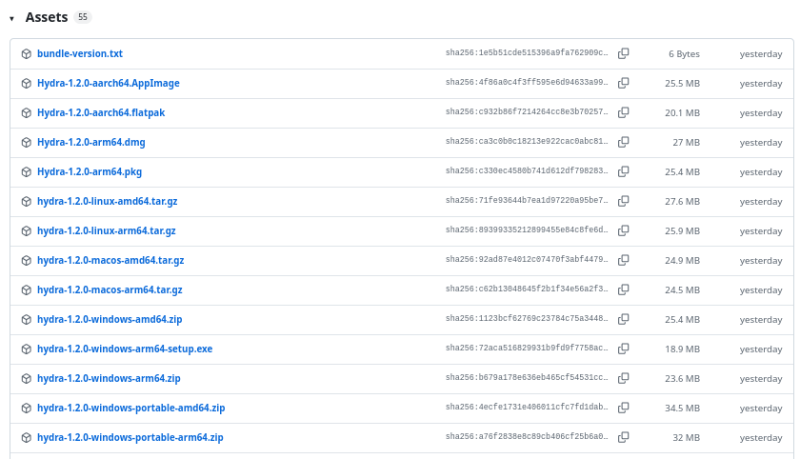Click package icon beside hydra-1.2.0-linux-arm64.tar.gz
Viewport: 800px width, 459px height.
[x=27, y=231]
